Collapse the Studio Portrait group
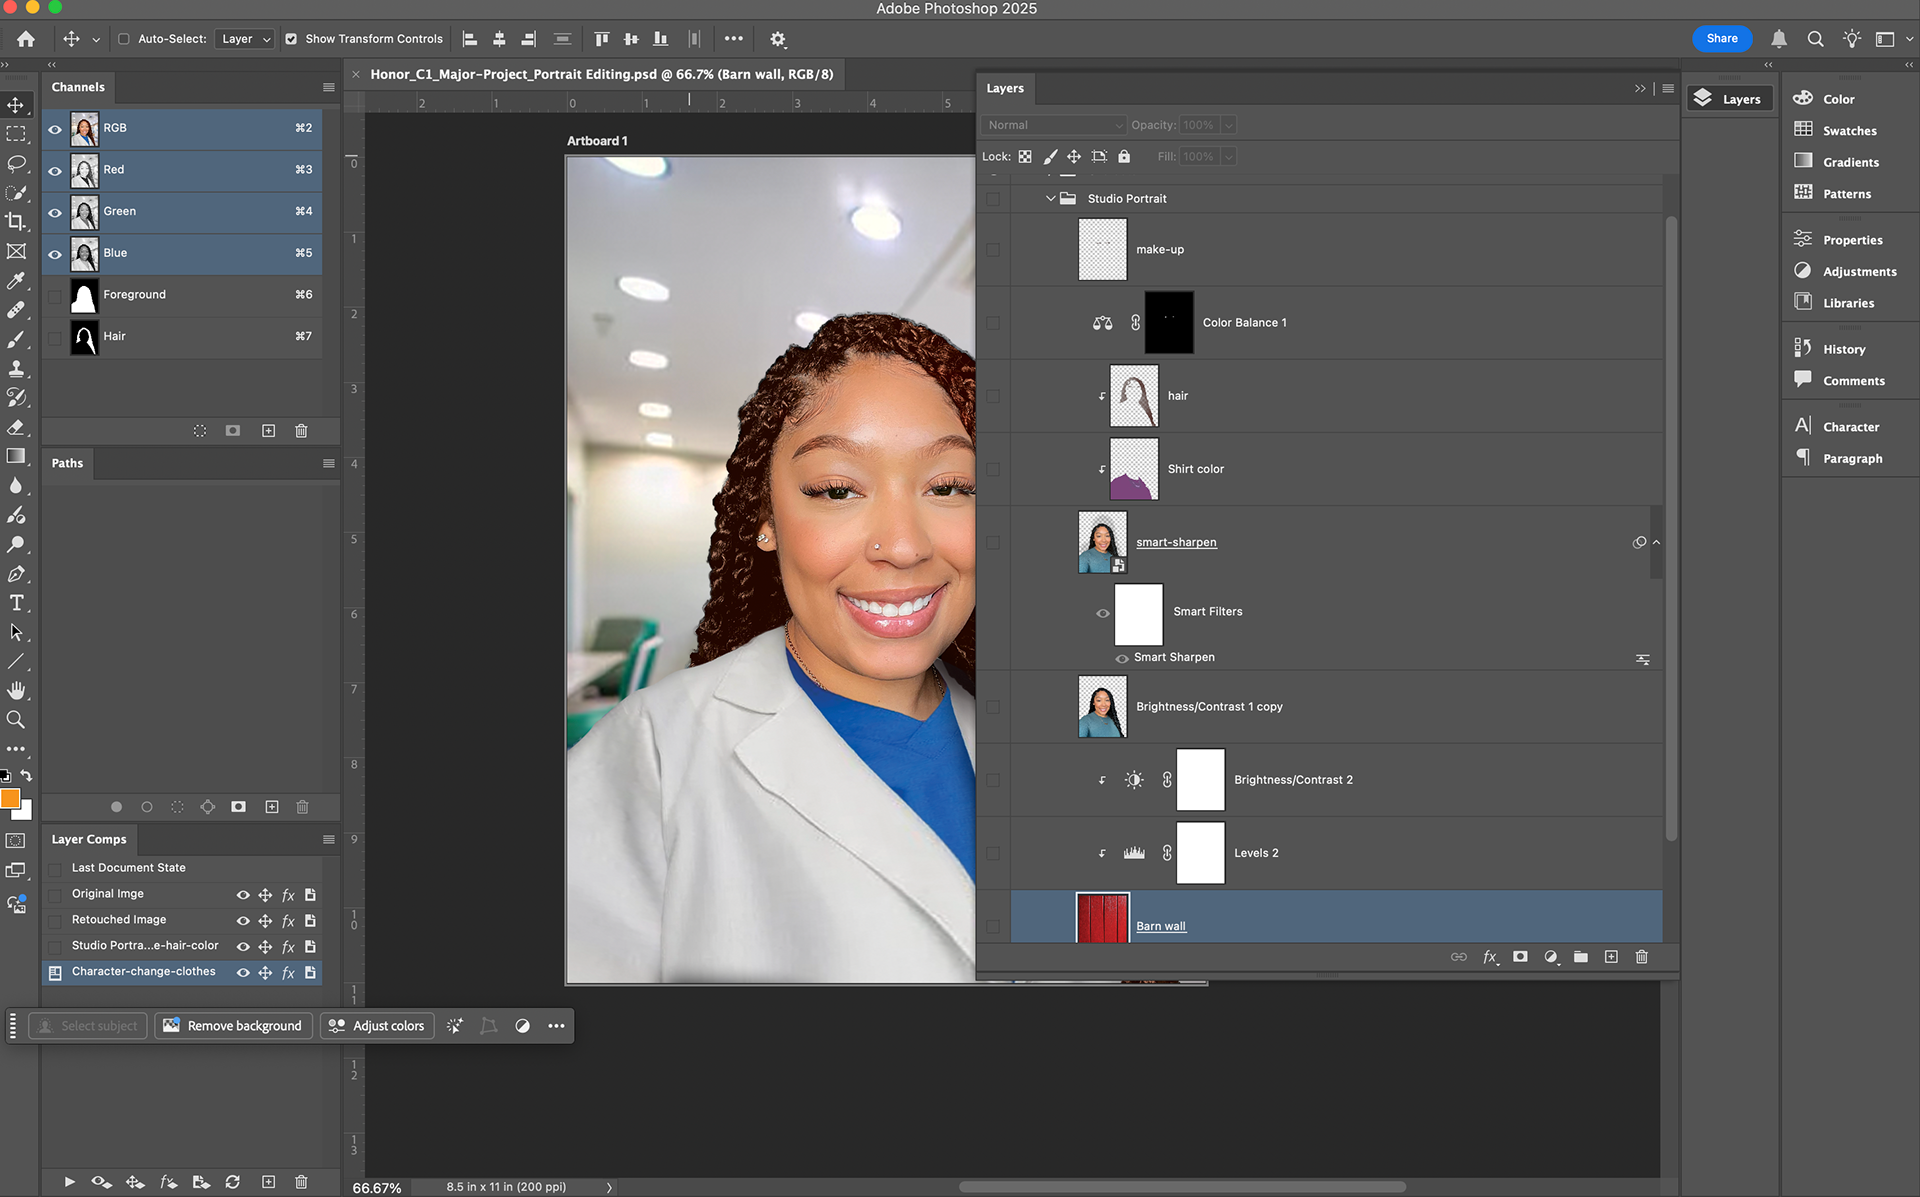The image size is (1920, 1197). (1050, 198)
